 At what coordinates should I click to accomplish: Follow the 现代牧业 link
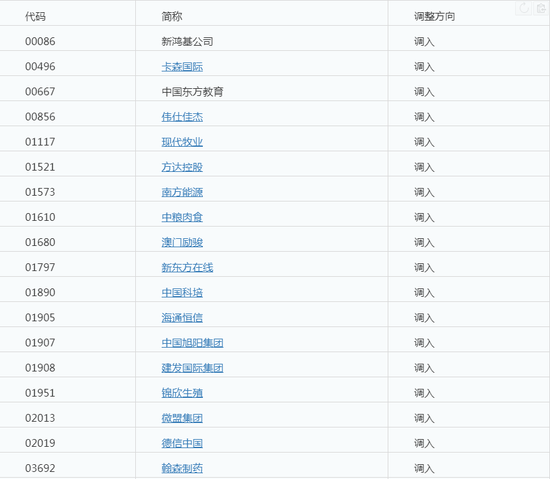(x=182, y=142)
